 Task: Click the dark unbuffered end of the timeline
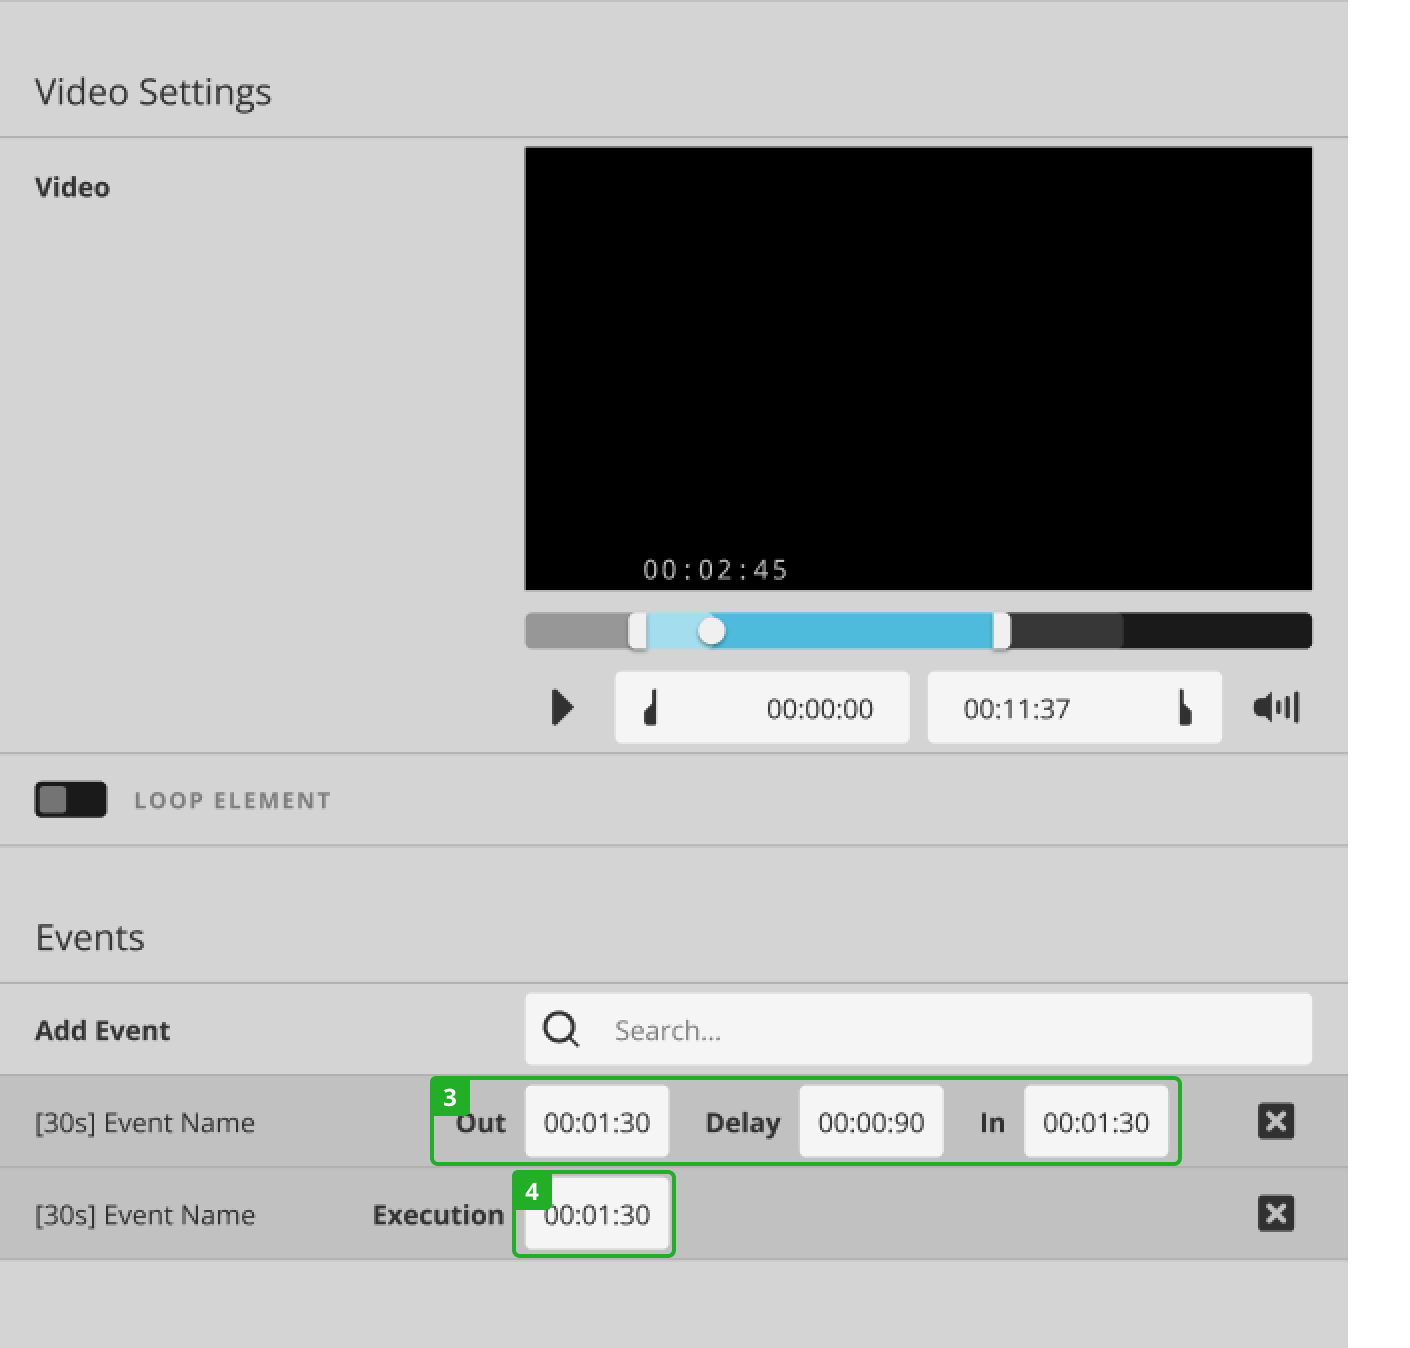(1220, 631)
